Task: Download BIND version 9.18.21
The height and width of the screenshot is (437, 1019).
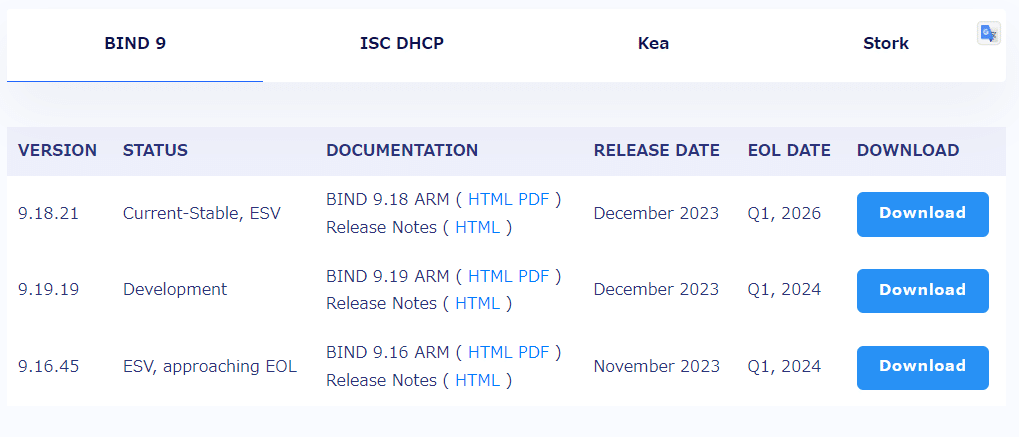Action: 923,214
